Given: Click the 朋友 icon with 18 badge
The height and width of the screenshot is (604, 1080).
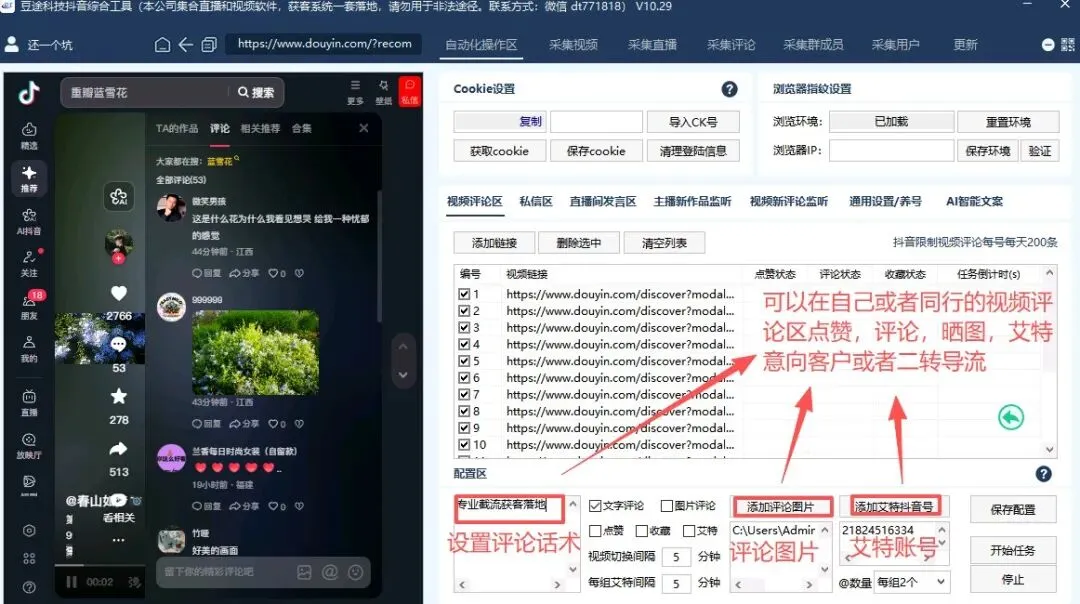Looking at the screenshot, I should click(27, 303).
